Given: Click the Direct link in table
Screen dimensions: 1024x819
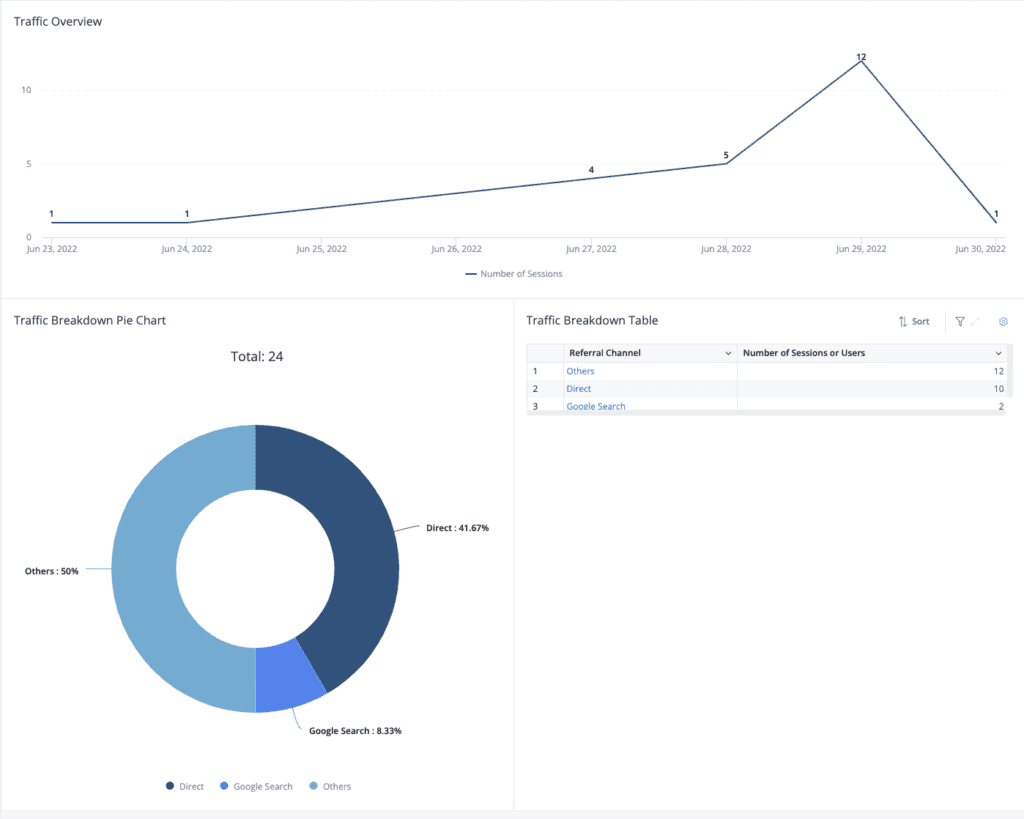Looking at the screenshot, I should 578,389.
